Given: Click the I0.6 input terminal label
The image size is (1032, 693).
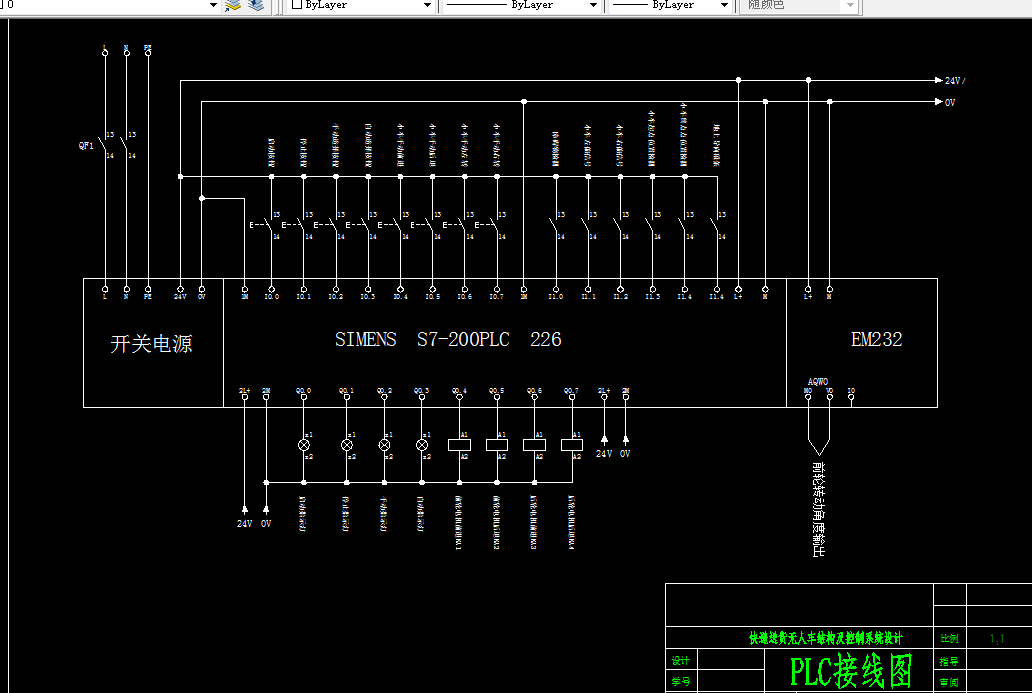Looking at the screenshot, I should click(465, 297).
